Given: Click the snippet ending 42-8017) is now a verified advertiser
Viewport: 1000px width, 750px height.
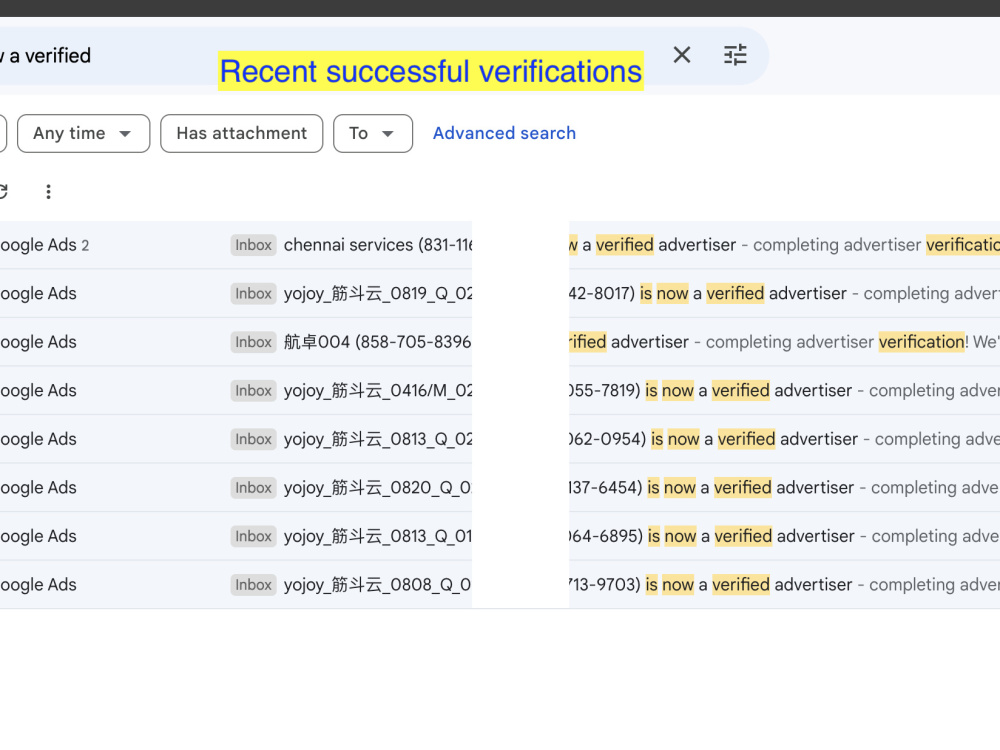Looking at the screenshot, I should tap(708, 293).
